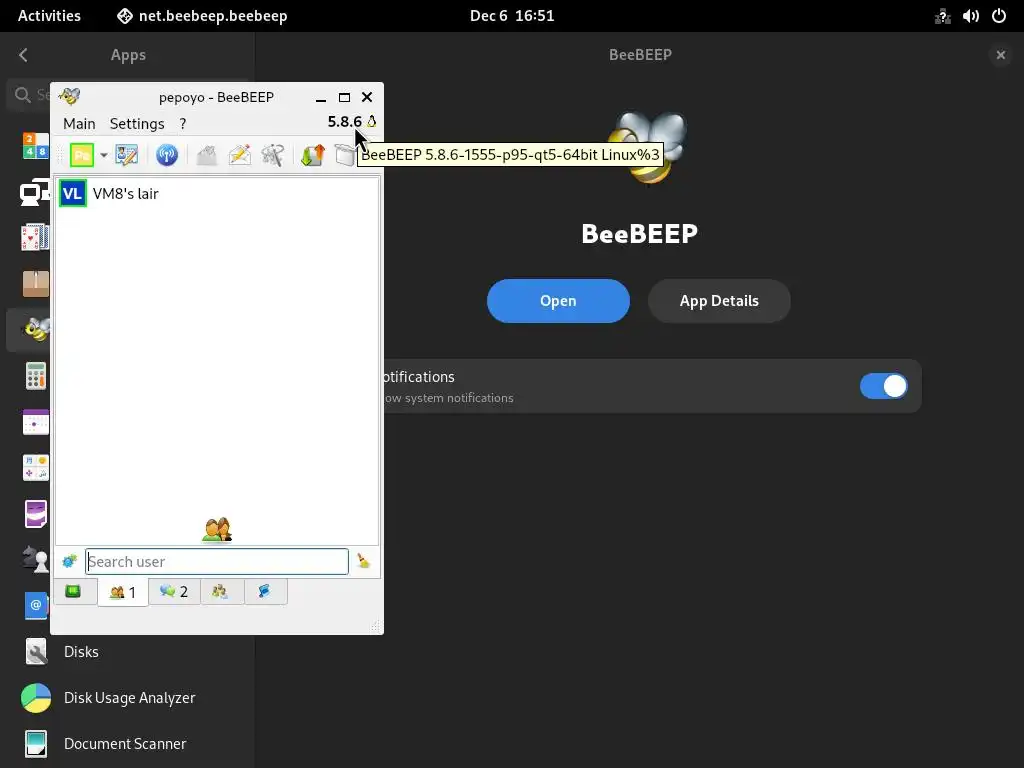Image resolution: width=1024 pixels, height=768 pixels.
Task: Click the yellow user status icon in BeeBEEP toolbar
Action: (x=82, y=155)
